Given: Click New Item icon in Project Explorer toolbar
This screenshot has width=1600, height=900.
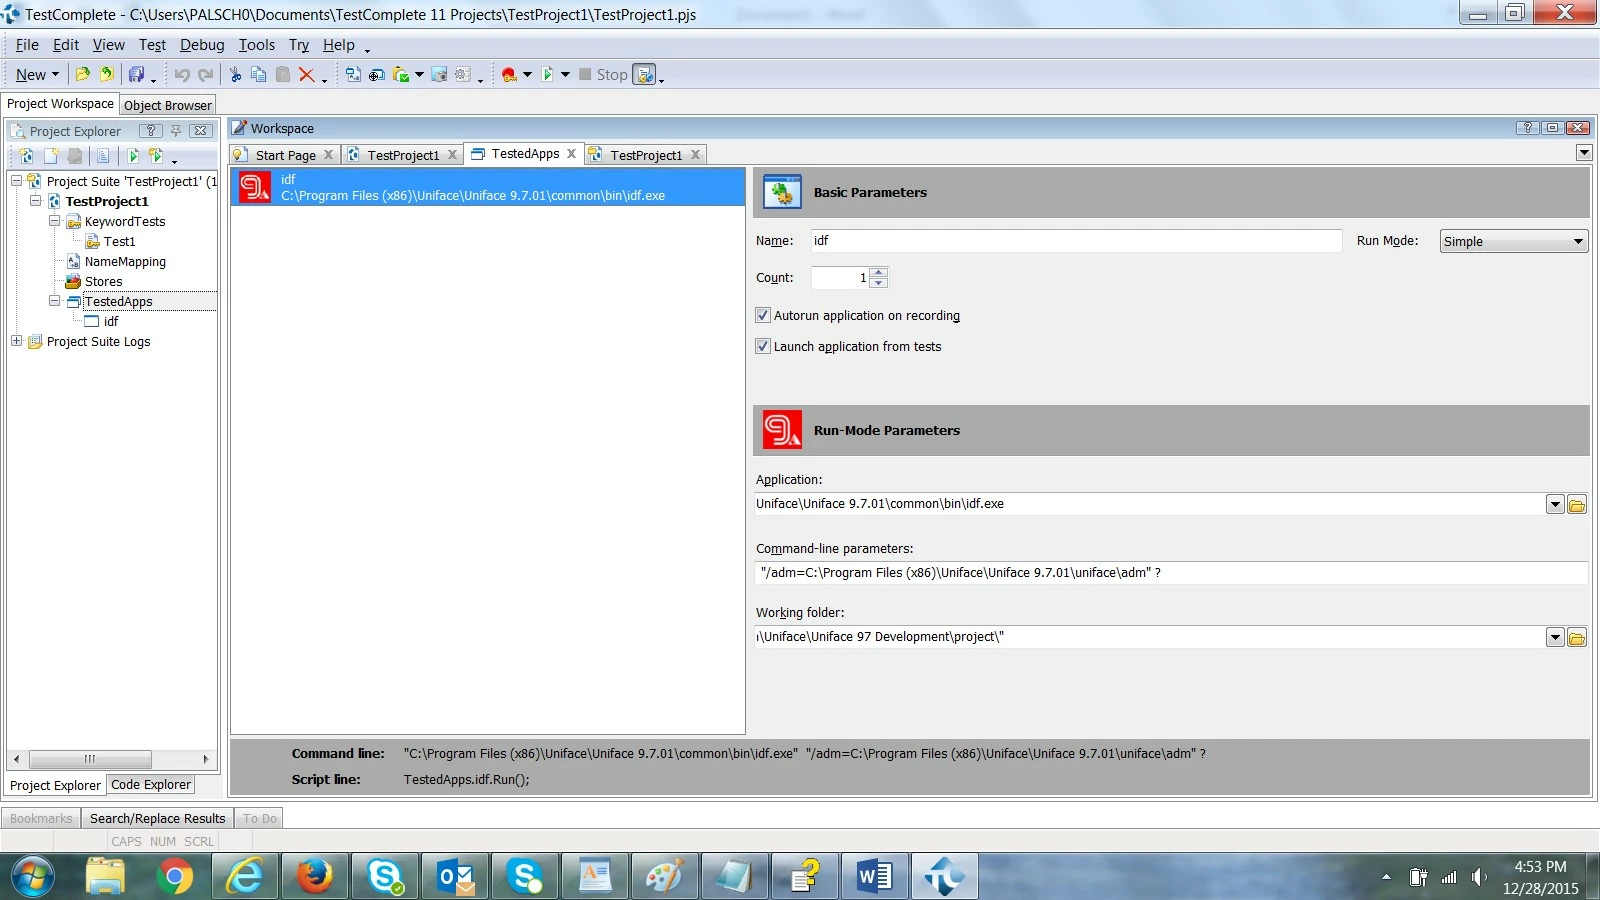Looking at the screenshot, I should point(51,156).
